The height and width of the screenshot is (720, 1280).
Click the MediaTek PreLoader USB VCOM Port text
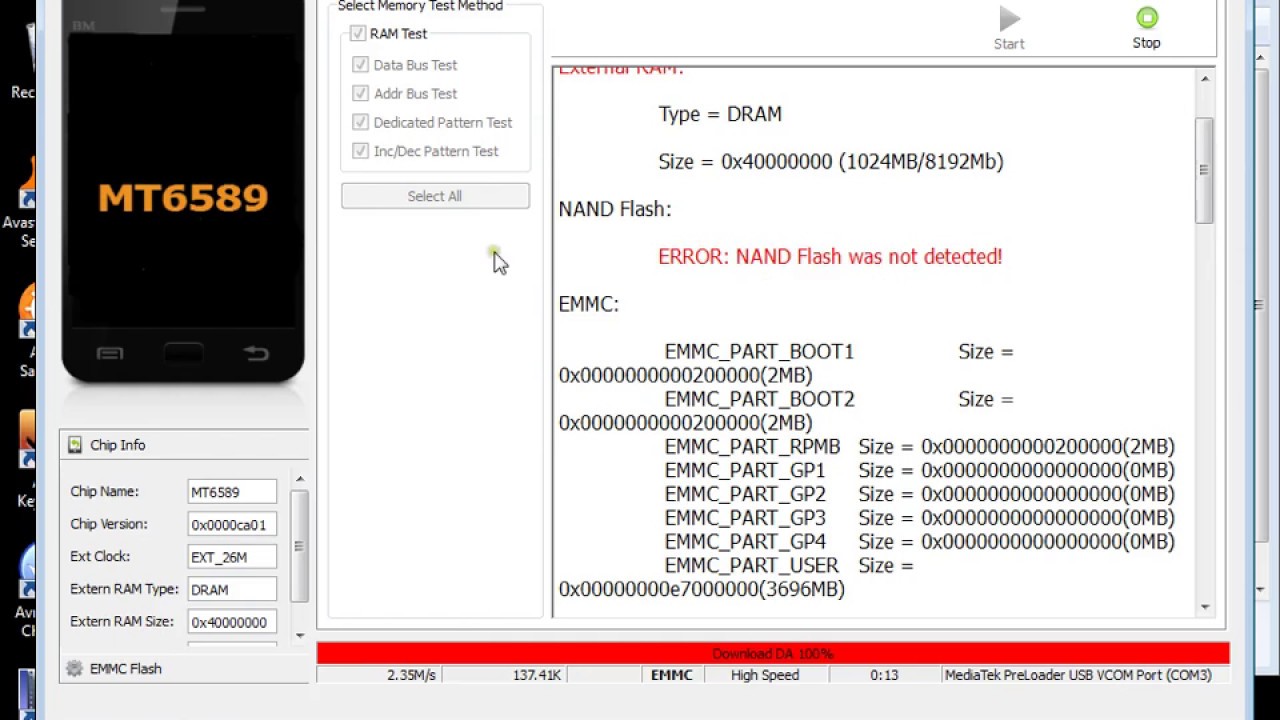click(x=1078, y=675)
